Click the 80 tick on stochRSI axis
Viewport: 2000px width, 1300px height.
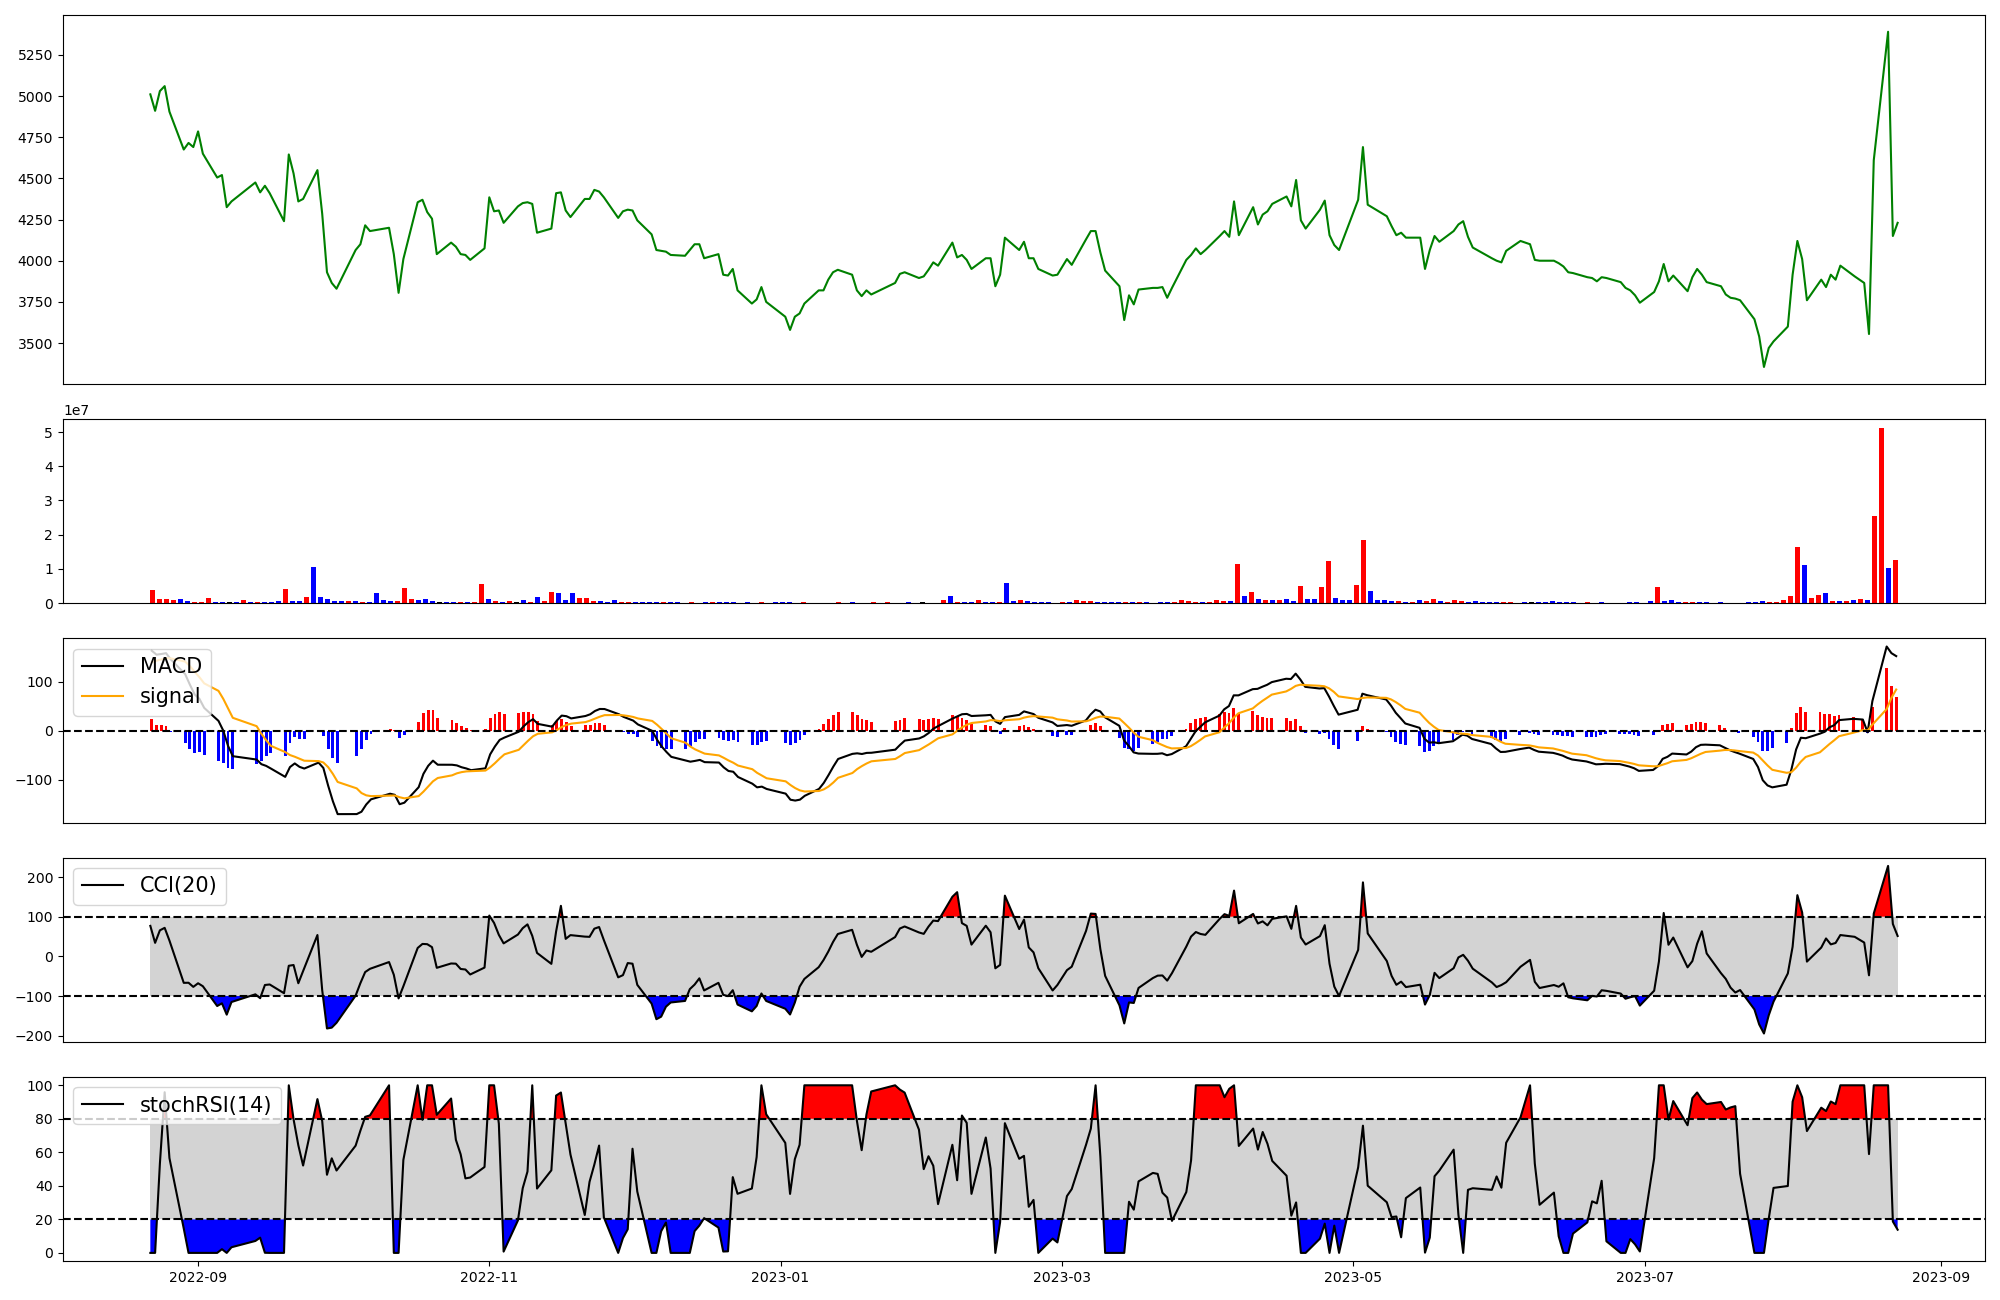click(x=44, y=1119)
